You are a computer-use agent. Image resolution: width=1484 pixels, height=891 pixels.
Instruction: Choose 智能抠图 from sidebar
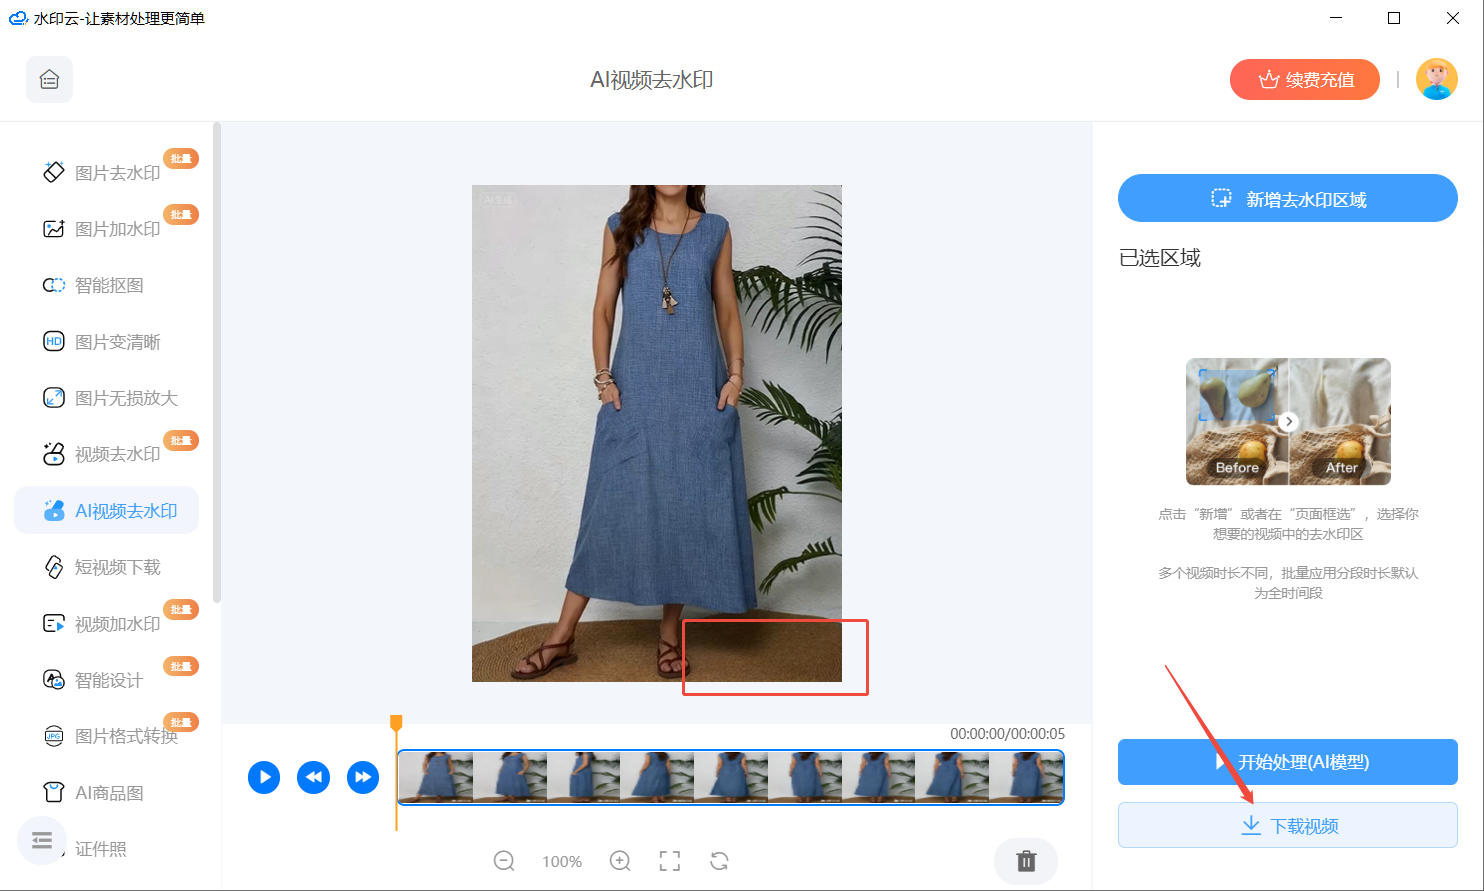(x=107, y=285)
